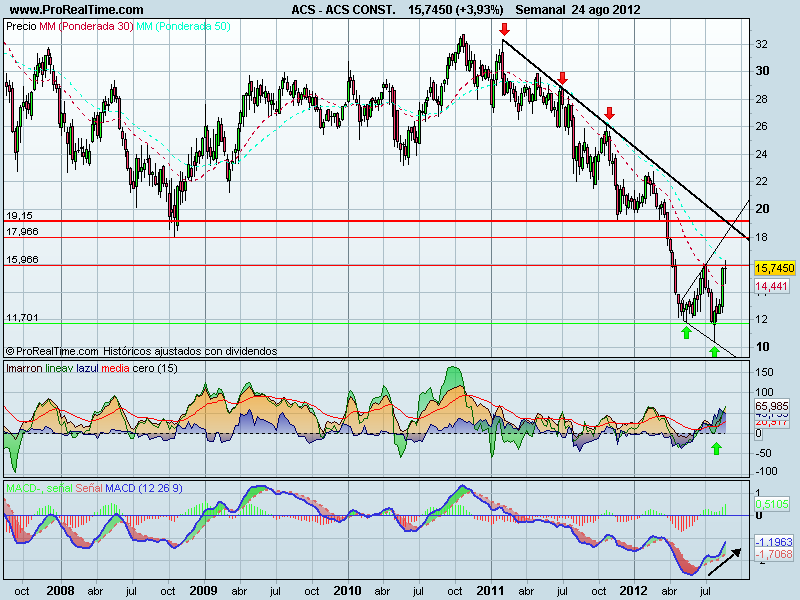The width and height of the screenshot is (800, 600).
Task: Click the www.ProRealTime.com header text
Action: (77, 10)
